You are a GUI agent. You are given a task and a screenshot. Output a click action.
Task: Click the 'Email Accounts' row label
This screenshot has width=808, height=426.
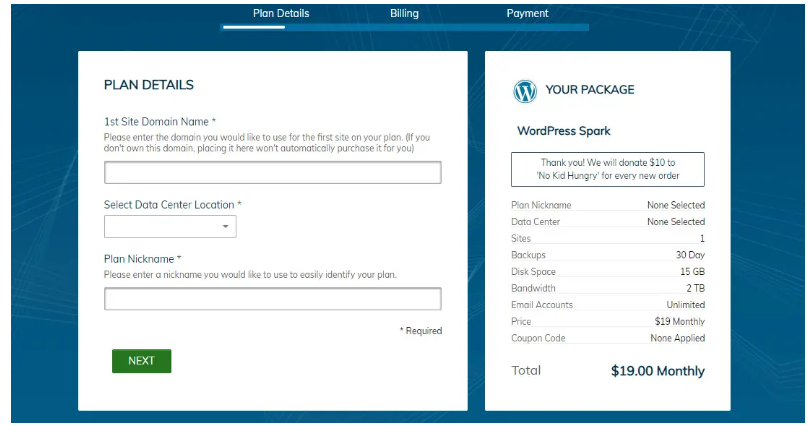542,304
